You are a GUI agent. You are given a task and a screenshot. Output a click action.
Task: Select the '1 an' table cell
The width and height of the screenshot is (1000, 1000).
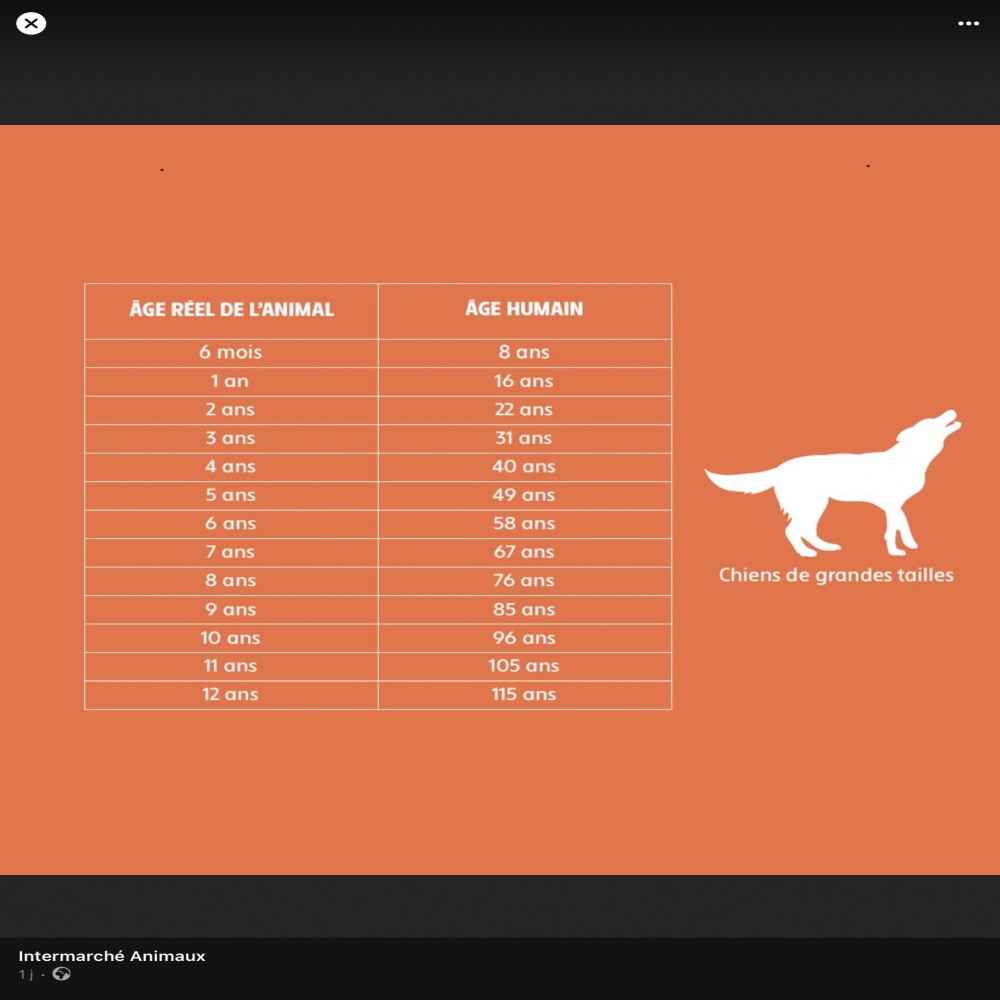tap(232, 382)
